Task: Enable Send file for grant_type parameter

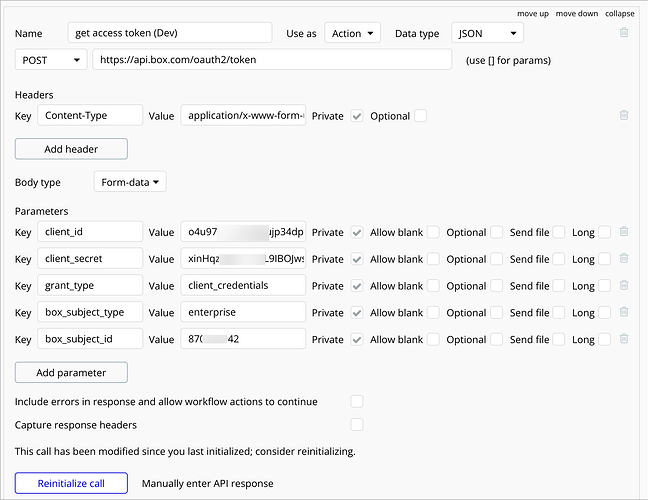Action: (x=559, y=286)
